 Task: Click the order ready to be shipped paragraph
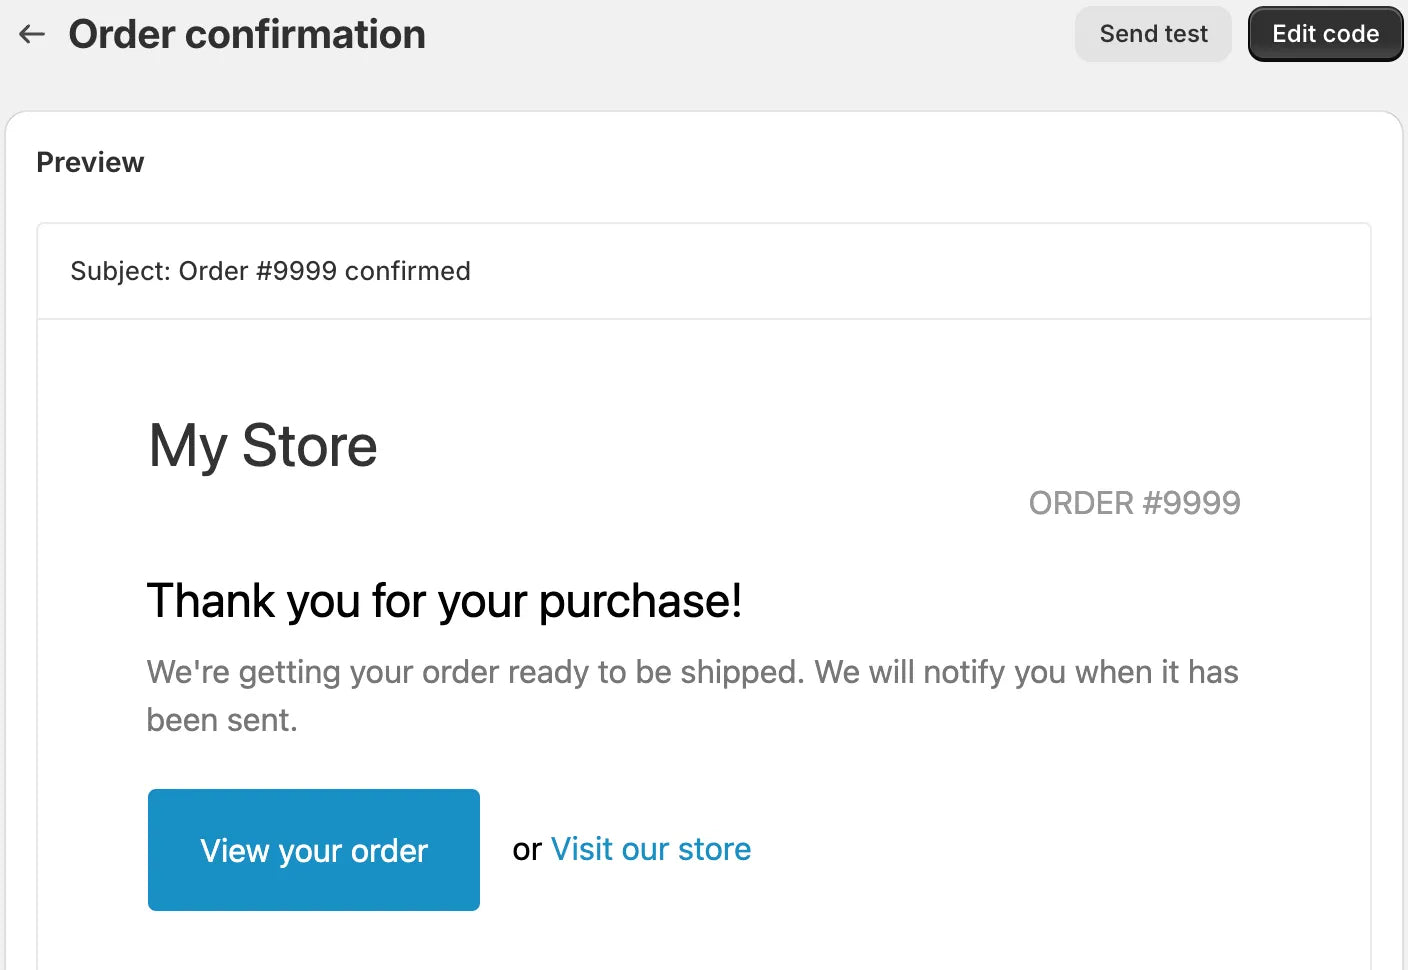pyautogui.click(x=692, y=672)
